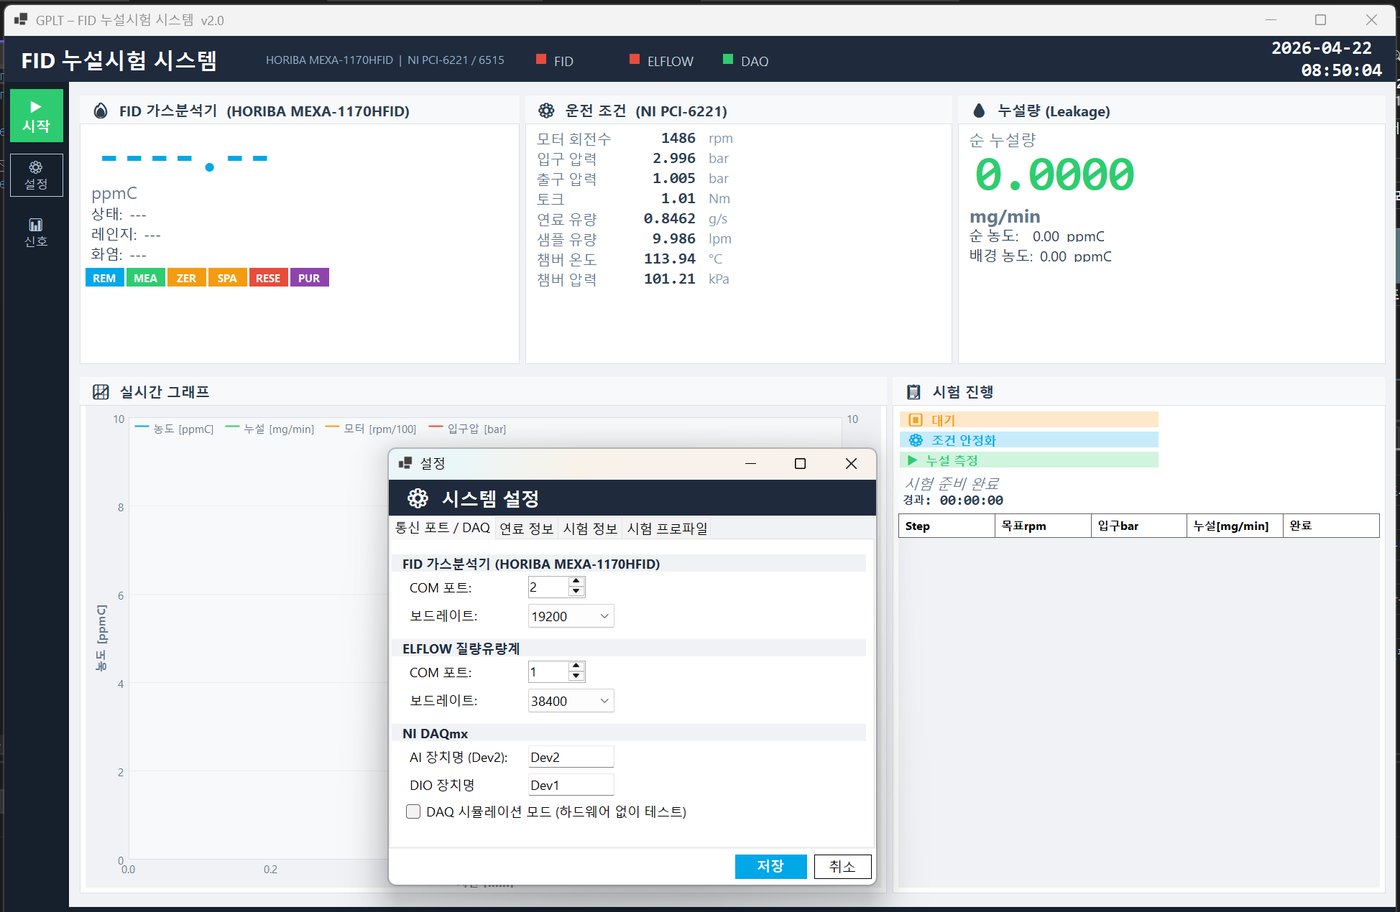The width and height of the screenshot is (1400, 912).
Task: Click the droplet icon of 누설량 panel
Action: click(979, 111)
